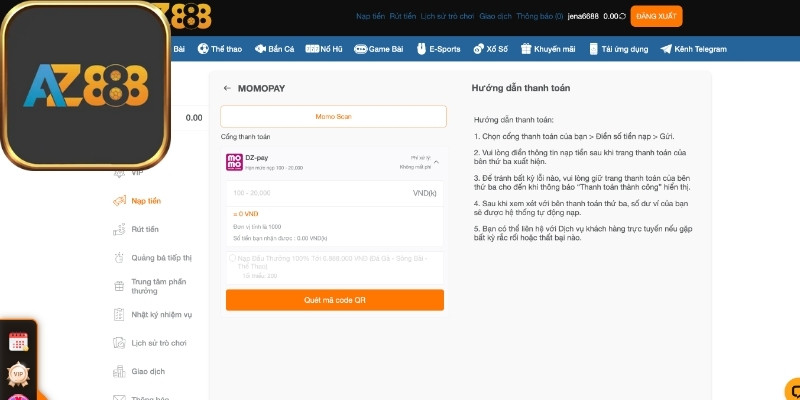Open the E-Sports menu
Viewport: 800px width, 400px height.
point(438,49)
